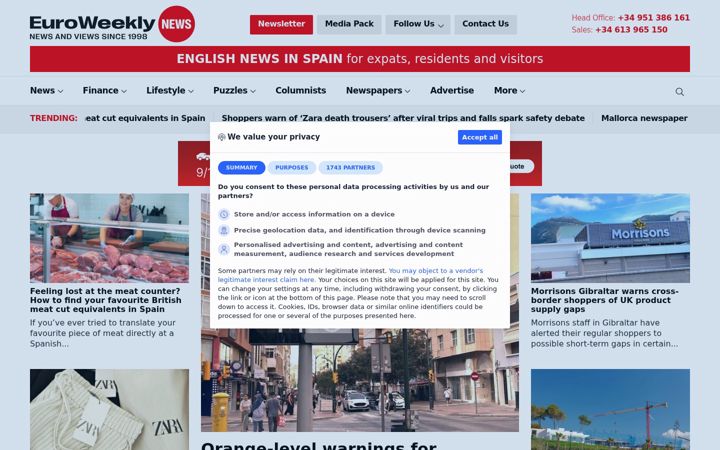Click the Zara clothing tags thumbnail

click(109, 409)
